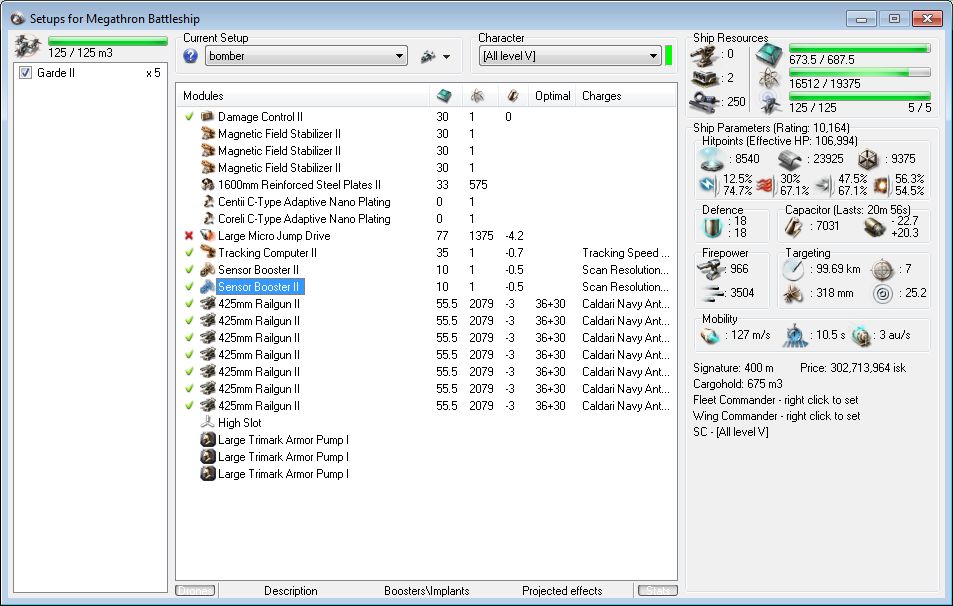
Task: Click the scan resolution icon 318 mm
Action: (x=793, y=294)
